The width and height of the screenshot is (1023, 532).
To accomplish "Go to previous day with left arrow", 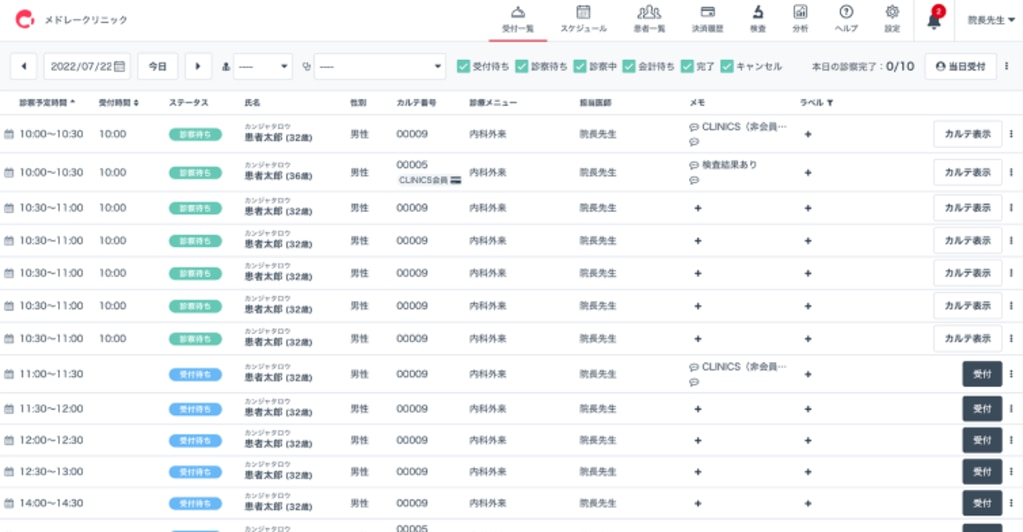I will pyautogui.click(x=23, y=66).
